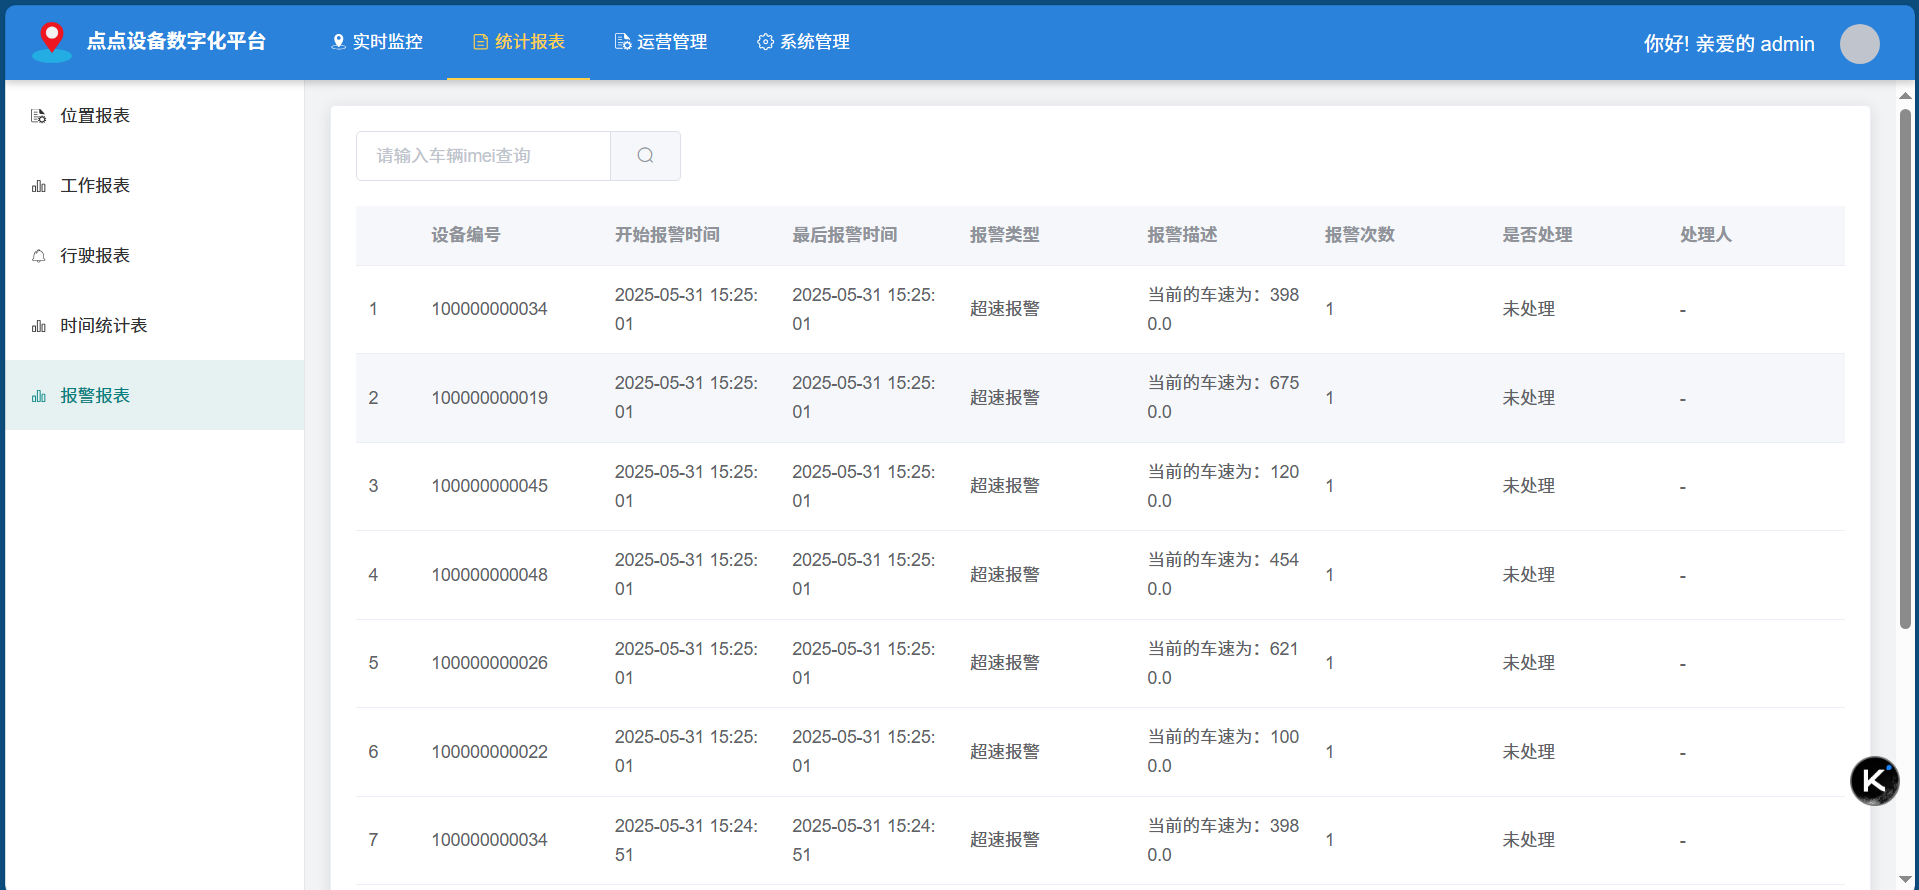Click device number 100000000045
The image size is (1919, 890).
click(x=490, y=486)
